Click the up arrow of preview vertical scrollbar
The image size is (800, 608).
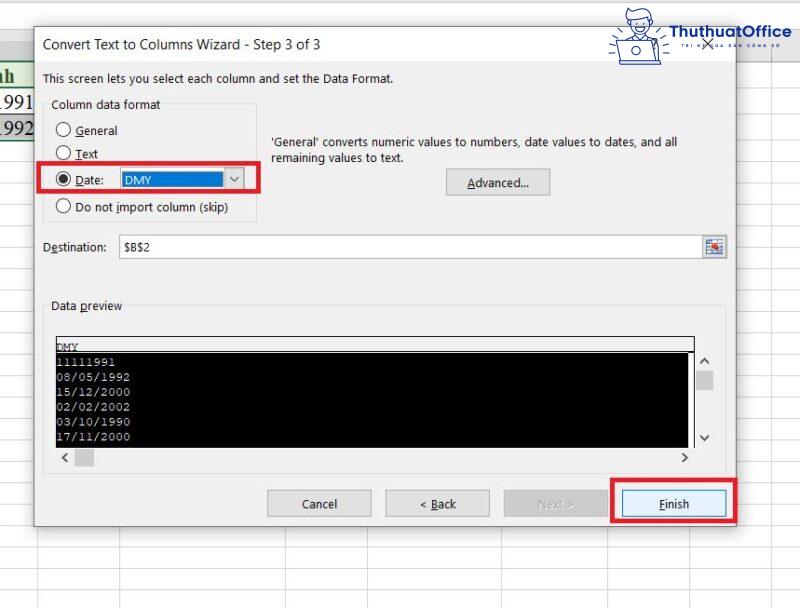[x=703, y=362]
